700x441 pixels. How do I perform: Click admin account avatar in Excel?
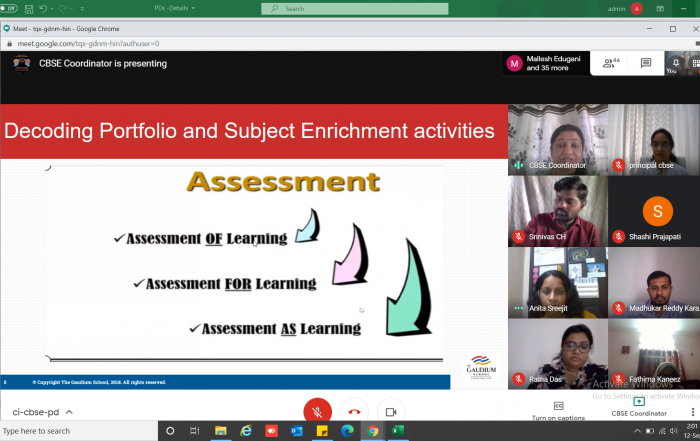[x=637, y=8]
